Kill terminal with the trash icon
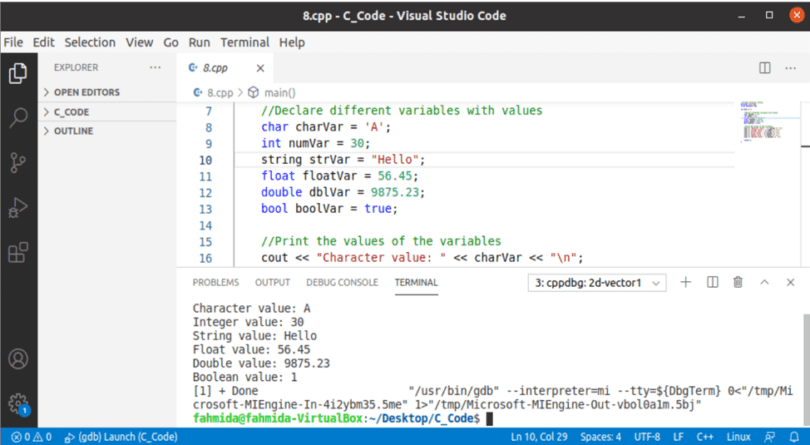 738,283
